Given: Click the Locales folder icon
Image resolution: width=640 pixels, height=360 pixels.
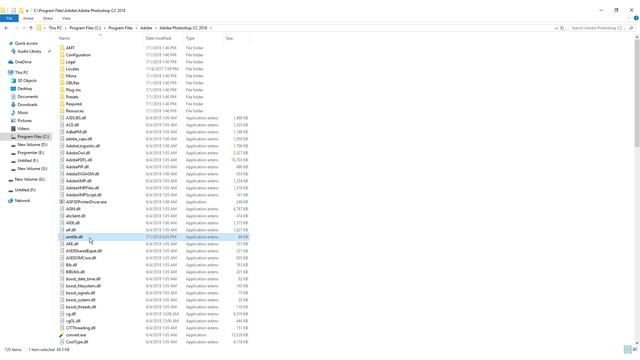Looking at the screenshot, I should pos(62,69).
